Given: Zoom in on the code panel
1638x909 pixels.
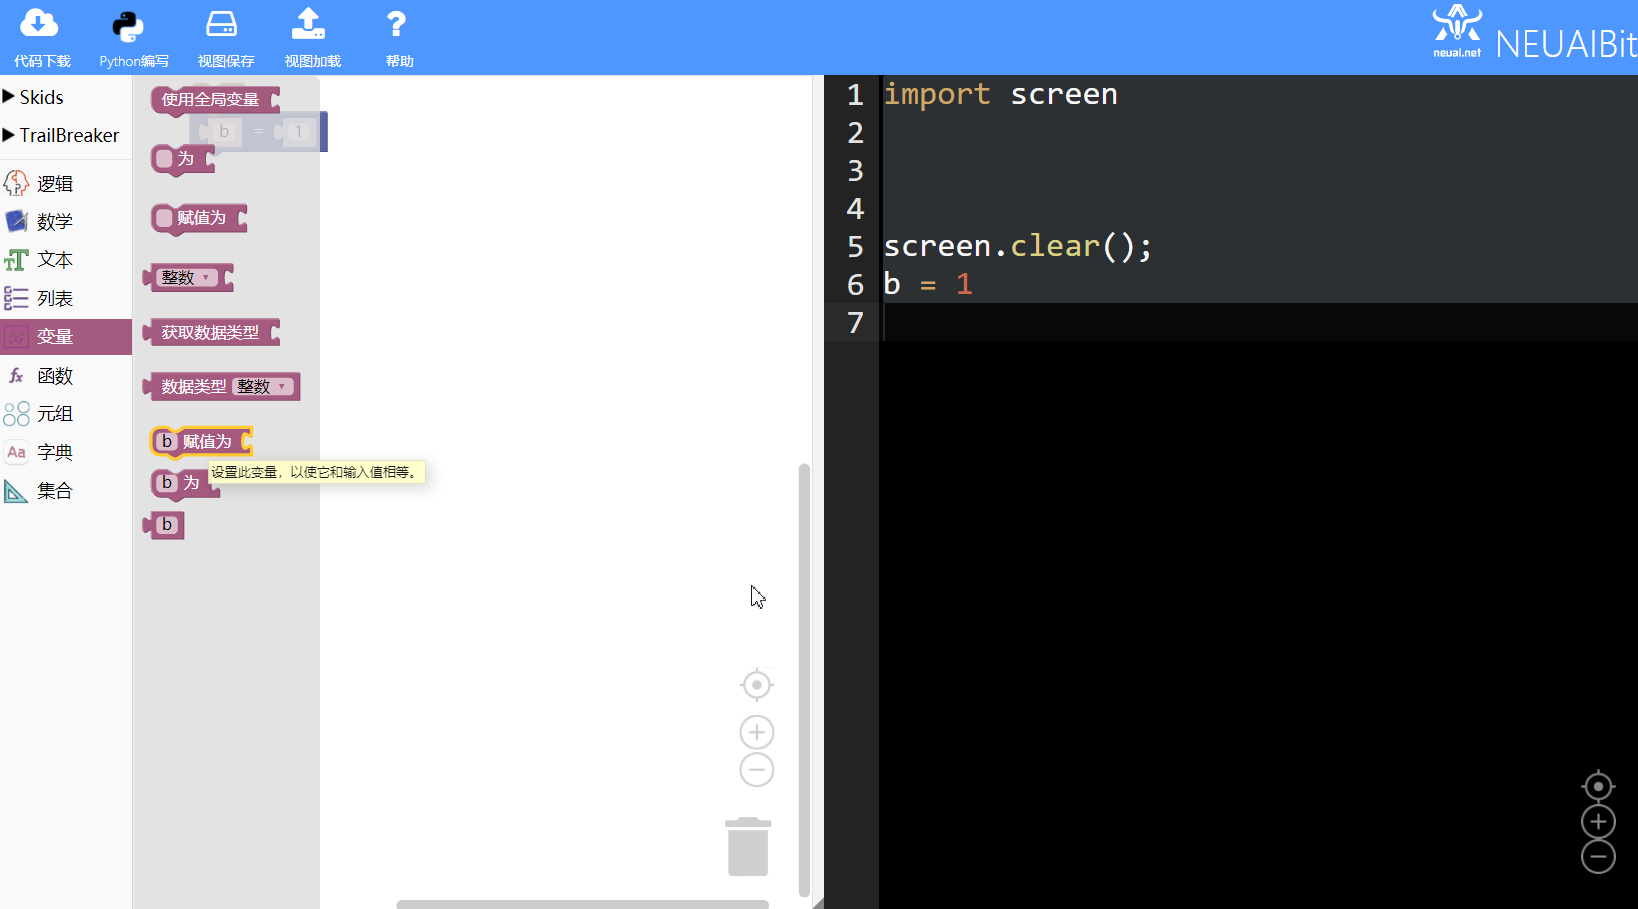Looking at the screenshot, I should (x=1598, y=822).
